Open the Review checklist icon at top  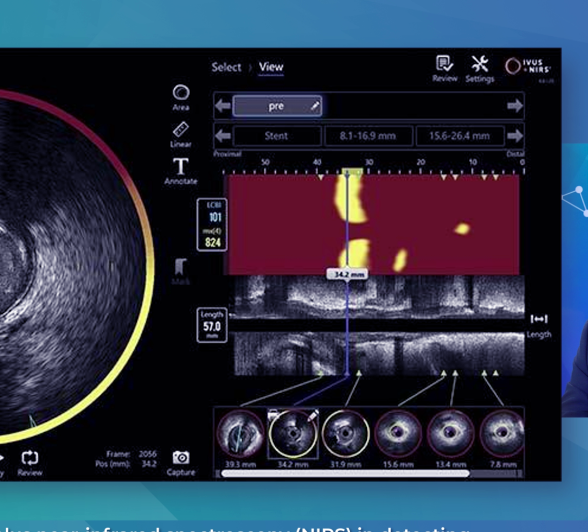point(445,68)
